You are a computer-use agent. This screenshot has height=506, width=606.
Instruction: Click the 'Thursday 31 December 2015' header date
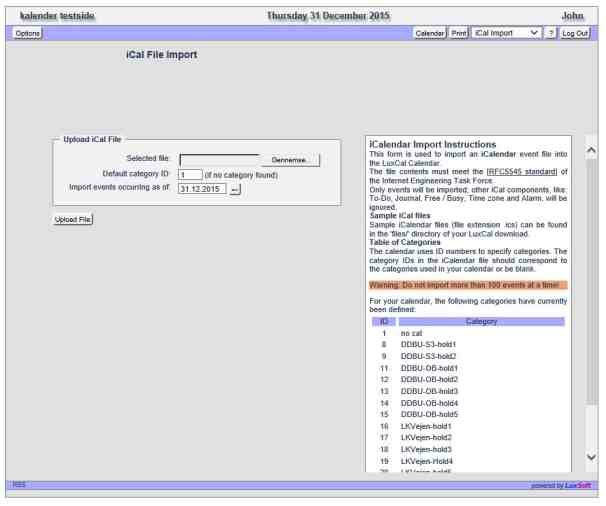click(x=329, y=16)
